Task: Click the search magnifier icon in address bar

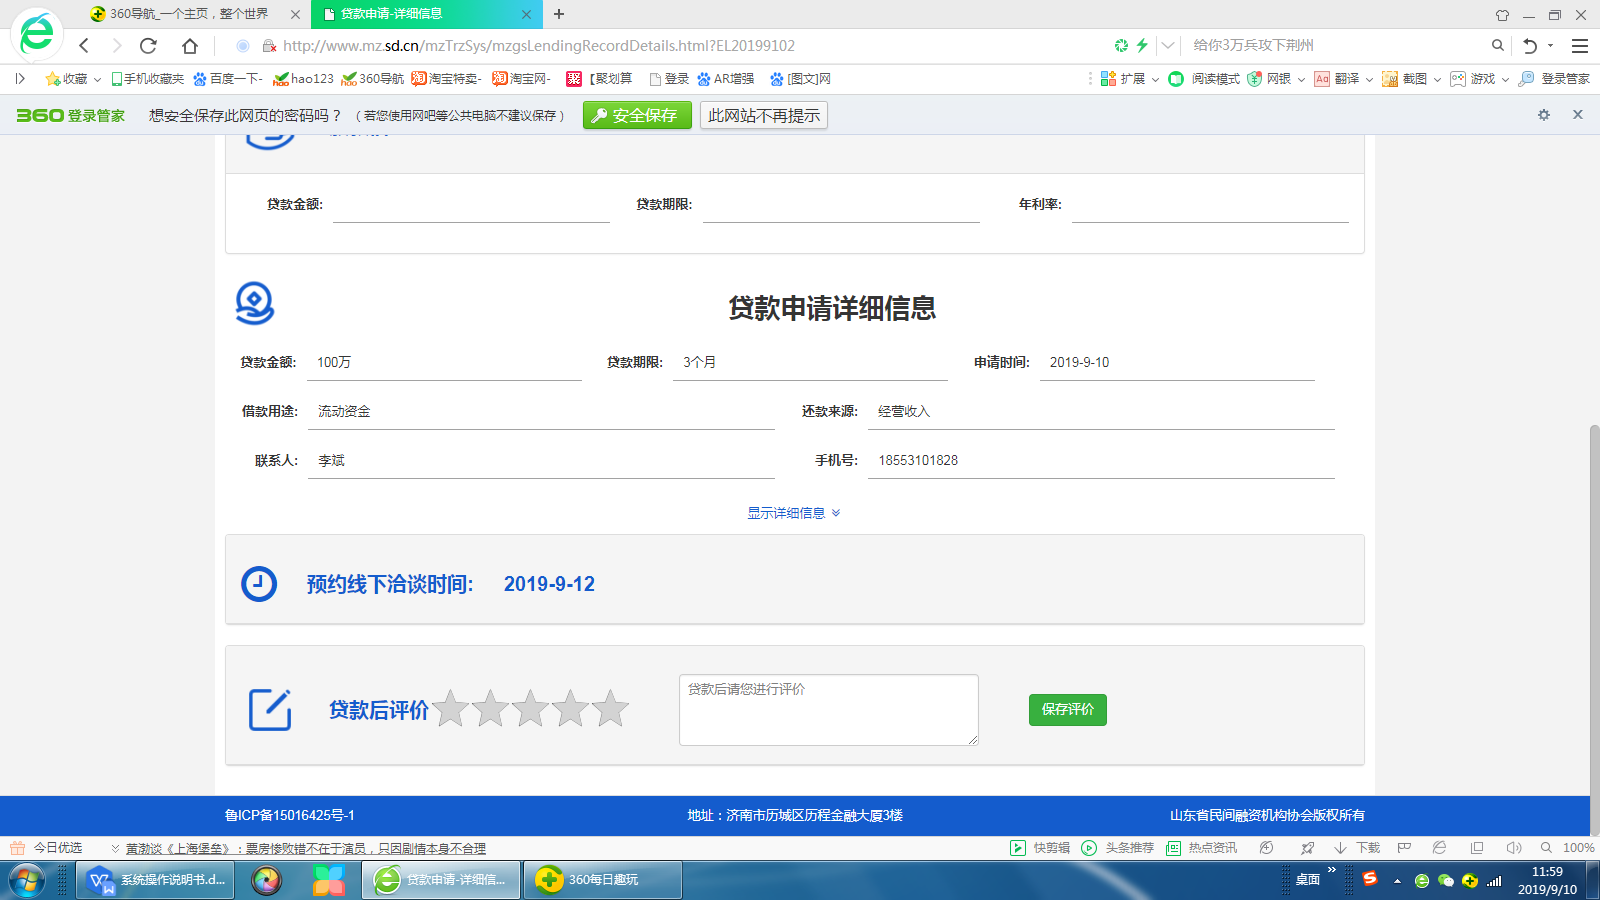Action: tap(1497, 45)
